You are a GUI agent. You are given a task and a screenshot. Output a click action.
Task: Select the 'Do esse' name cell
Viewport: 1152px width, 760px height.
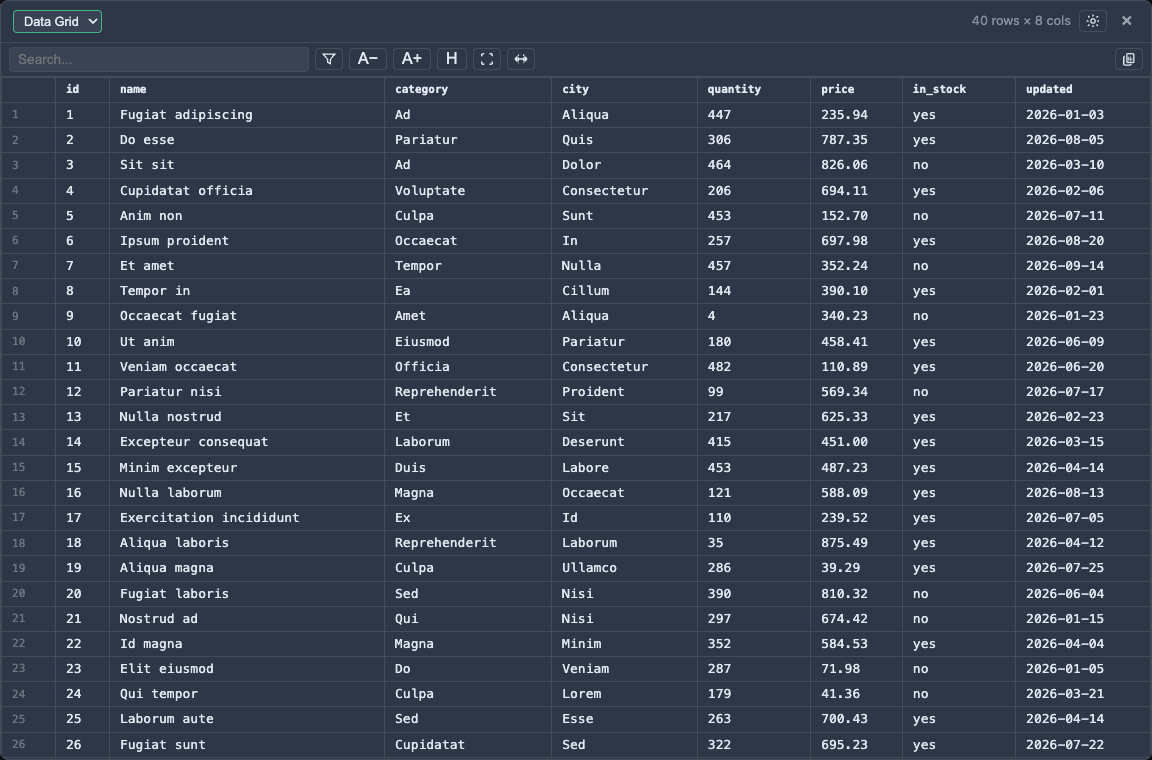click(x=247, y=140)
